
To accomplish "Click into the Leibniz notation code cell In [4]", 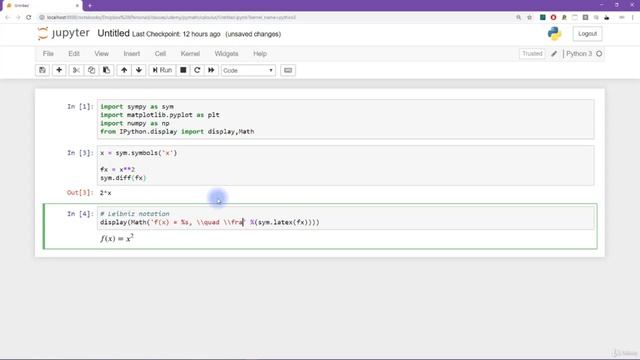I will pyautogui.click(x=346, y=218).
